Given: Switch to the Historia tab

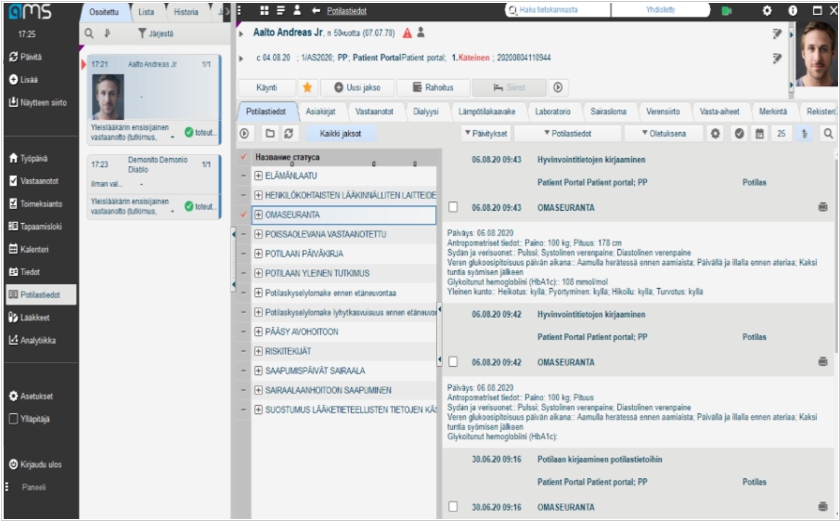Looking at the screenshot, I should coord(185,12).
